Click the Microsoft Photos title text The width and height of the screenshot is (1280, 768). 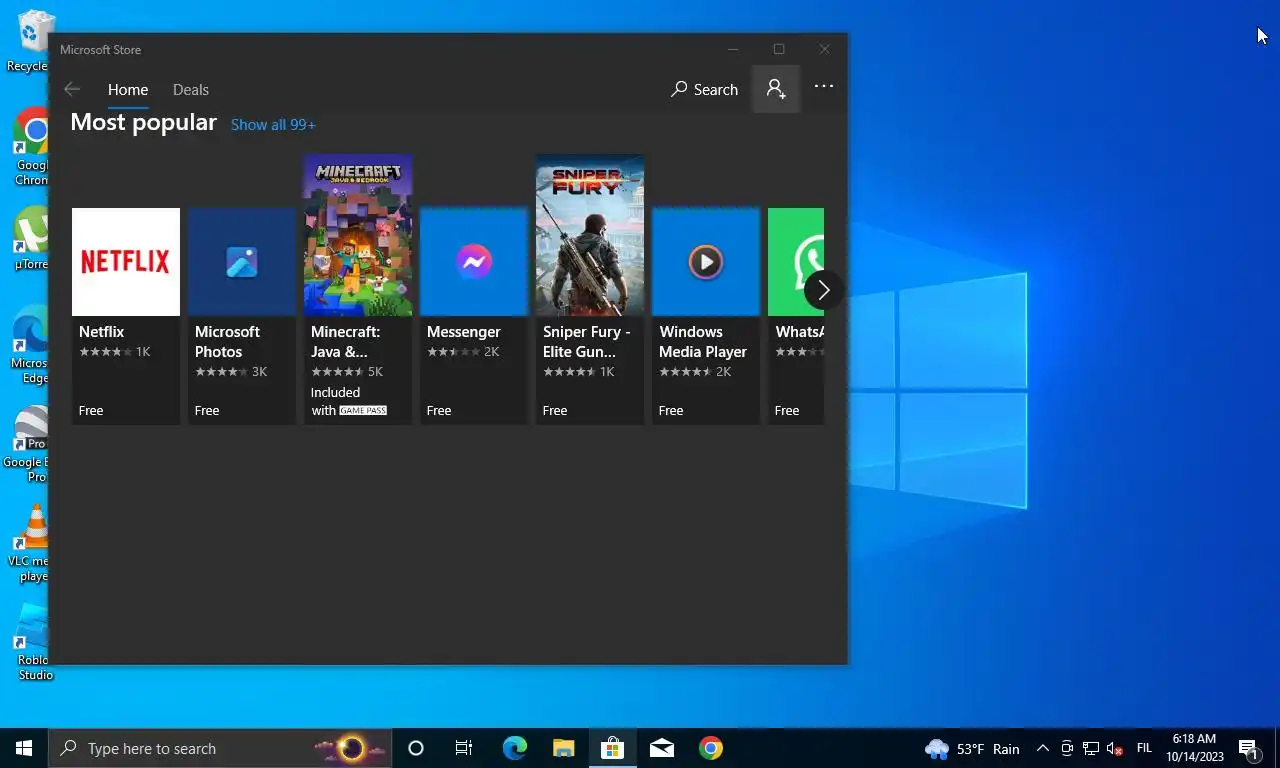(227, 341)
